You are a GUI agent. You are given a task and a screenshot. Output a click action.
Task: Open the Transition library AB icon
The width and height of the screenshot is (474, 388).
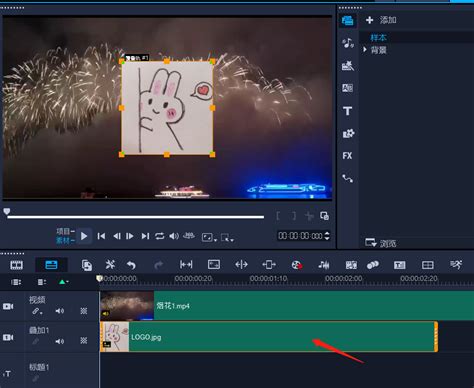(x=347, y=88)
